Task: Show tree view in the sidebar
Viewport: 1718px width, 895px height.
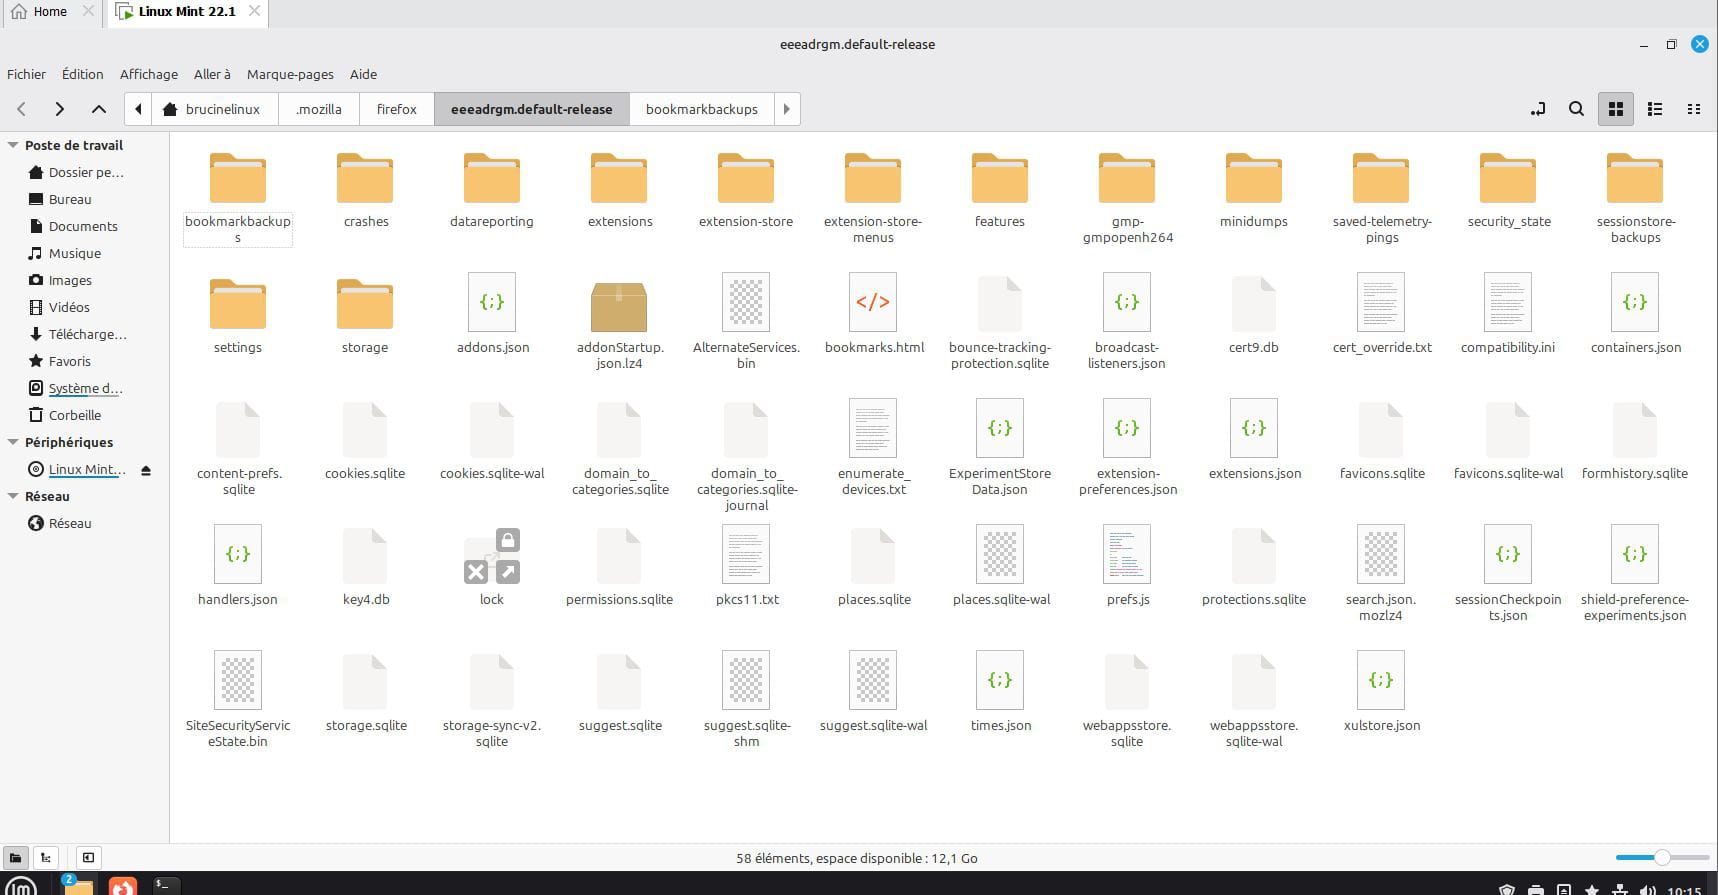Action: tap(46, 858)
